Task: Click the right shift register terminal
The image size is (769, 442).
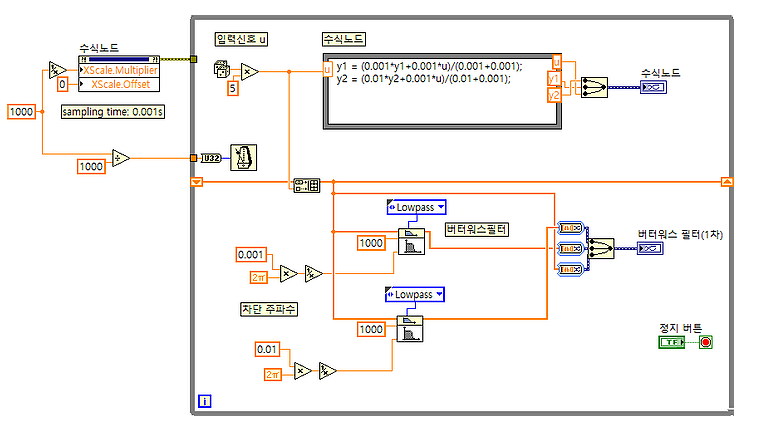Action: click(727, 182)
